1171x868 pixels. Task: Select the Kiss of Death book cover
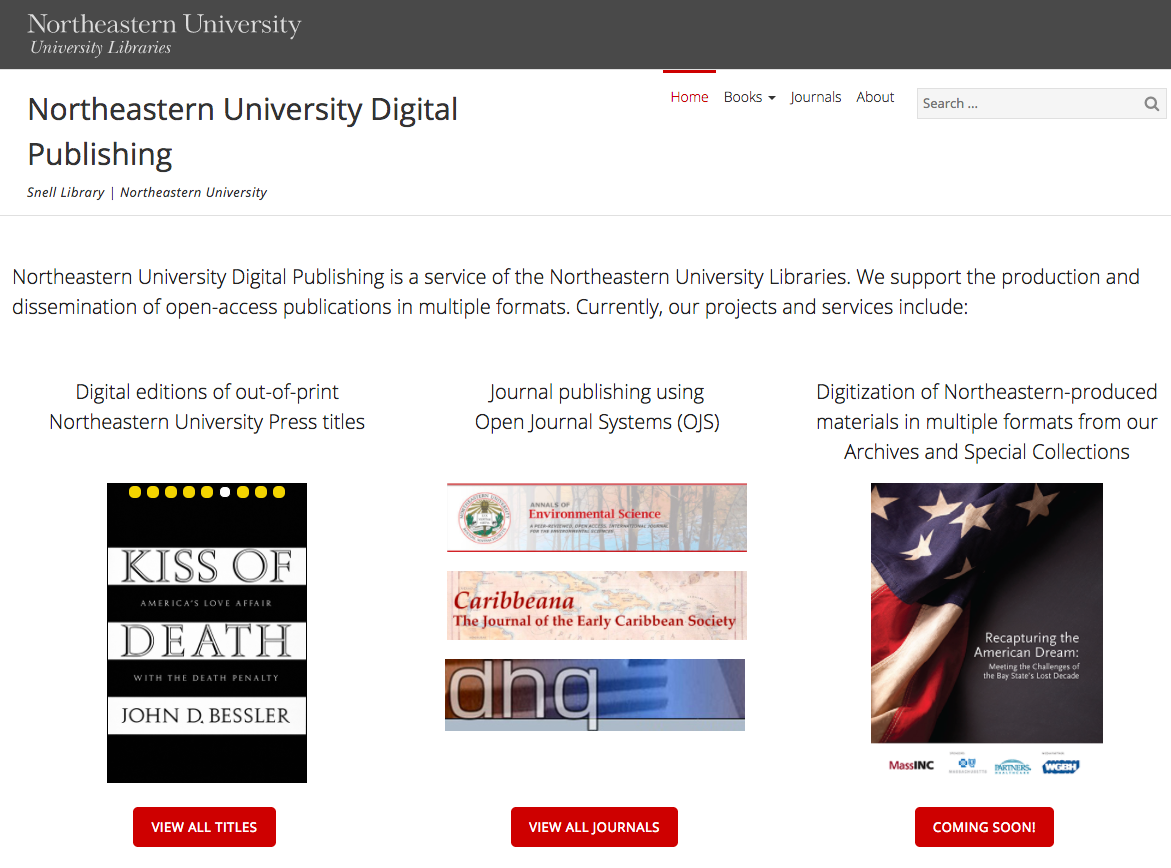tap(207, 632)
